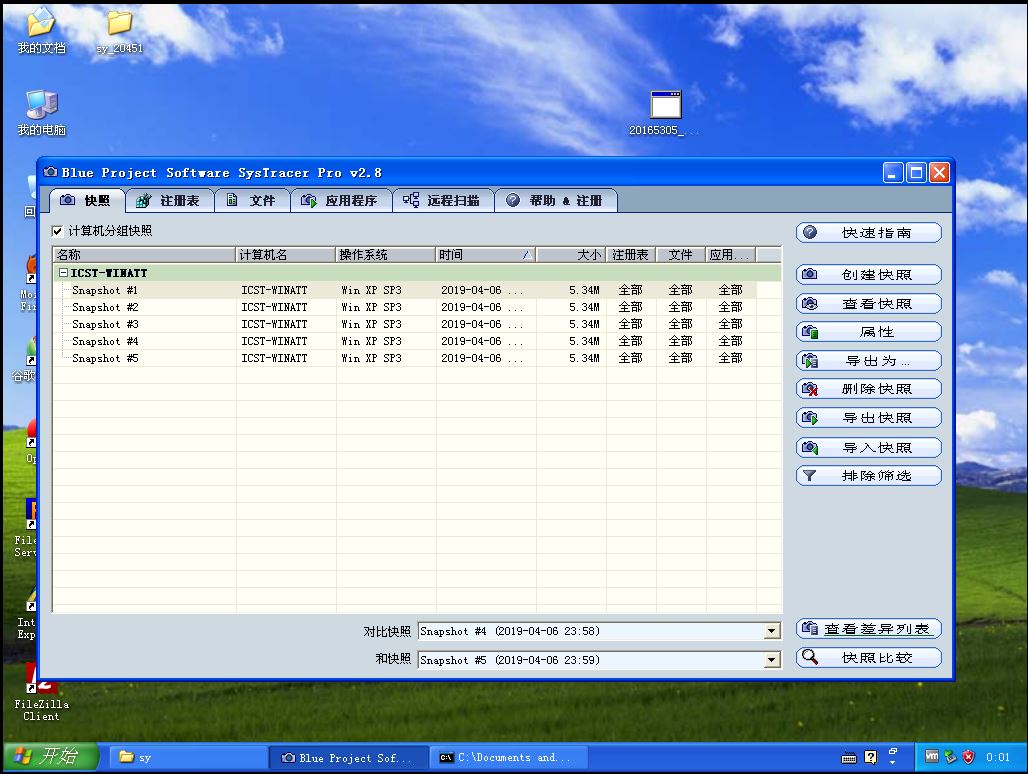
Task: Open the 对比快照 dropdown arrow
Action: 772,631
